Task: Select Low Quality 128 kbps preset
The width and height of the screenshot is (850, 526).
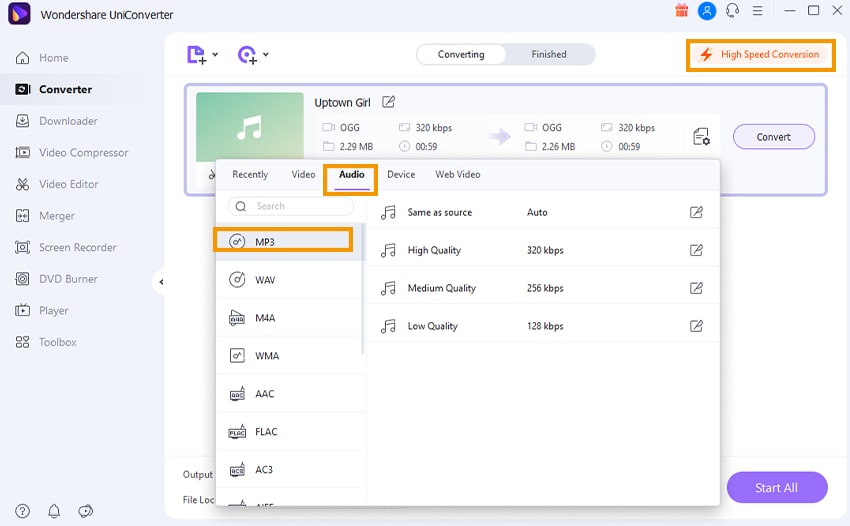Action: click(x=543, y=326)
